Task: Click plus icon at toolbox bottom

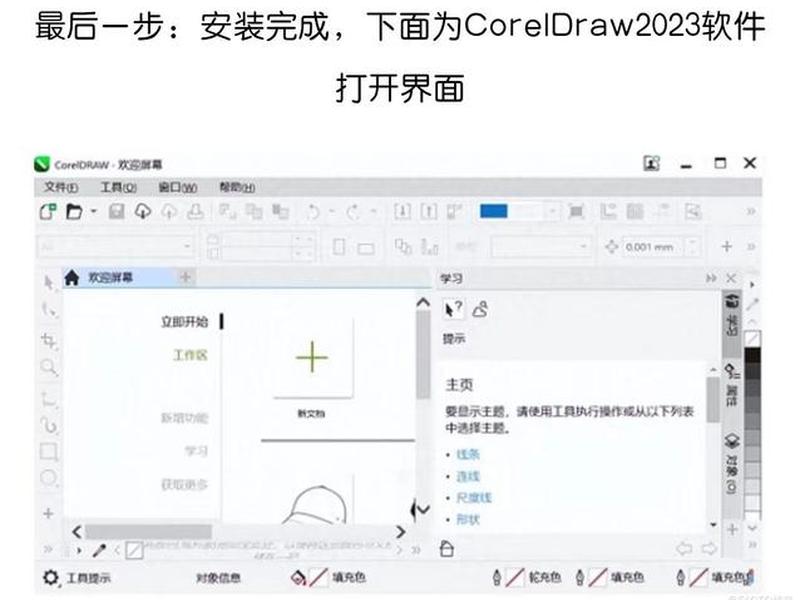Action: [48, 513]
